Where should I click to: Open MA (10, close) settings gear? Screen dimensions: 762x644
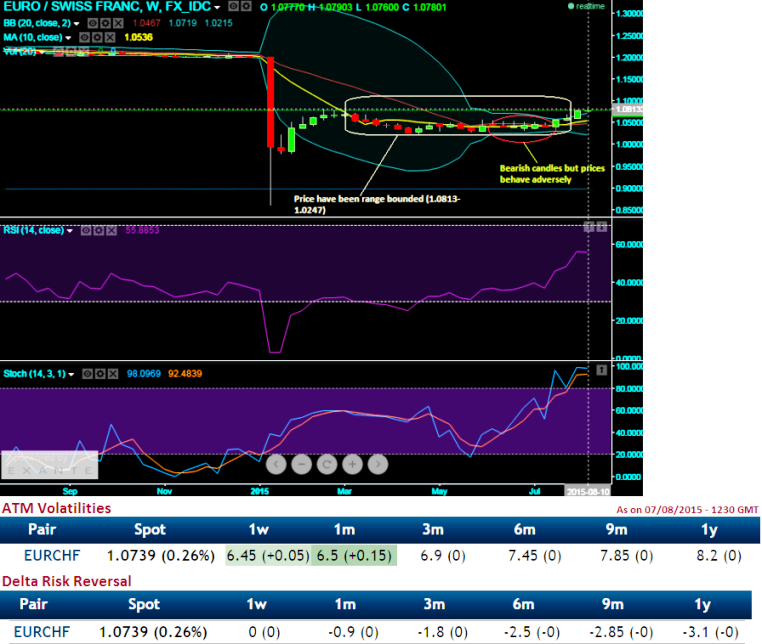click(97, 37)
